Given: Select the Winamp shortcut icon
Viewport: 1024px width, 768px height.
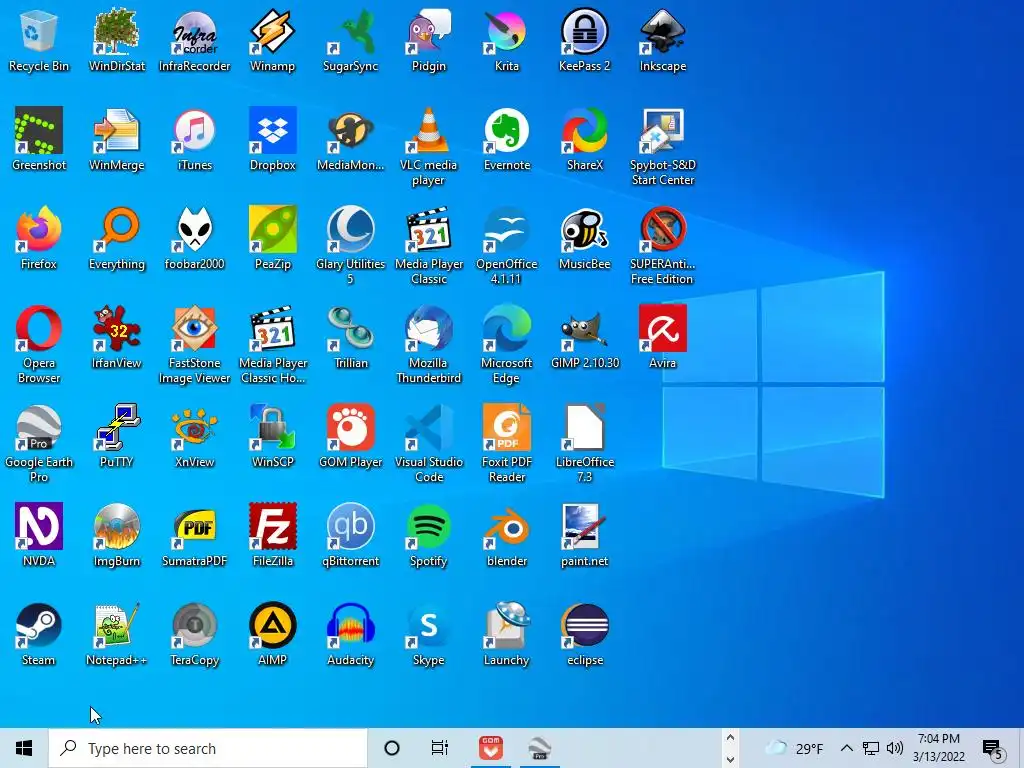Looking at the screenshot, I should point(272,40).
